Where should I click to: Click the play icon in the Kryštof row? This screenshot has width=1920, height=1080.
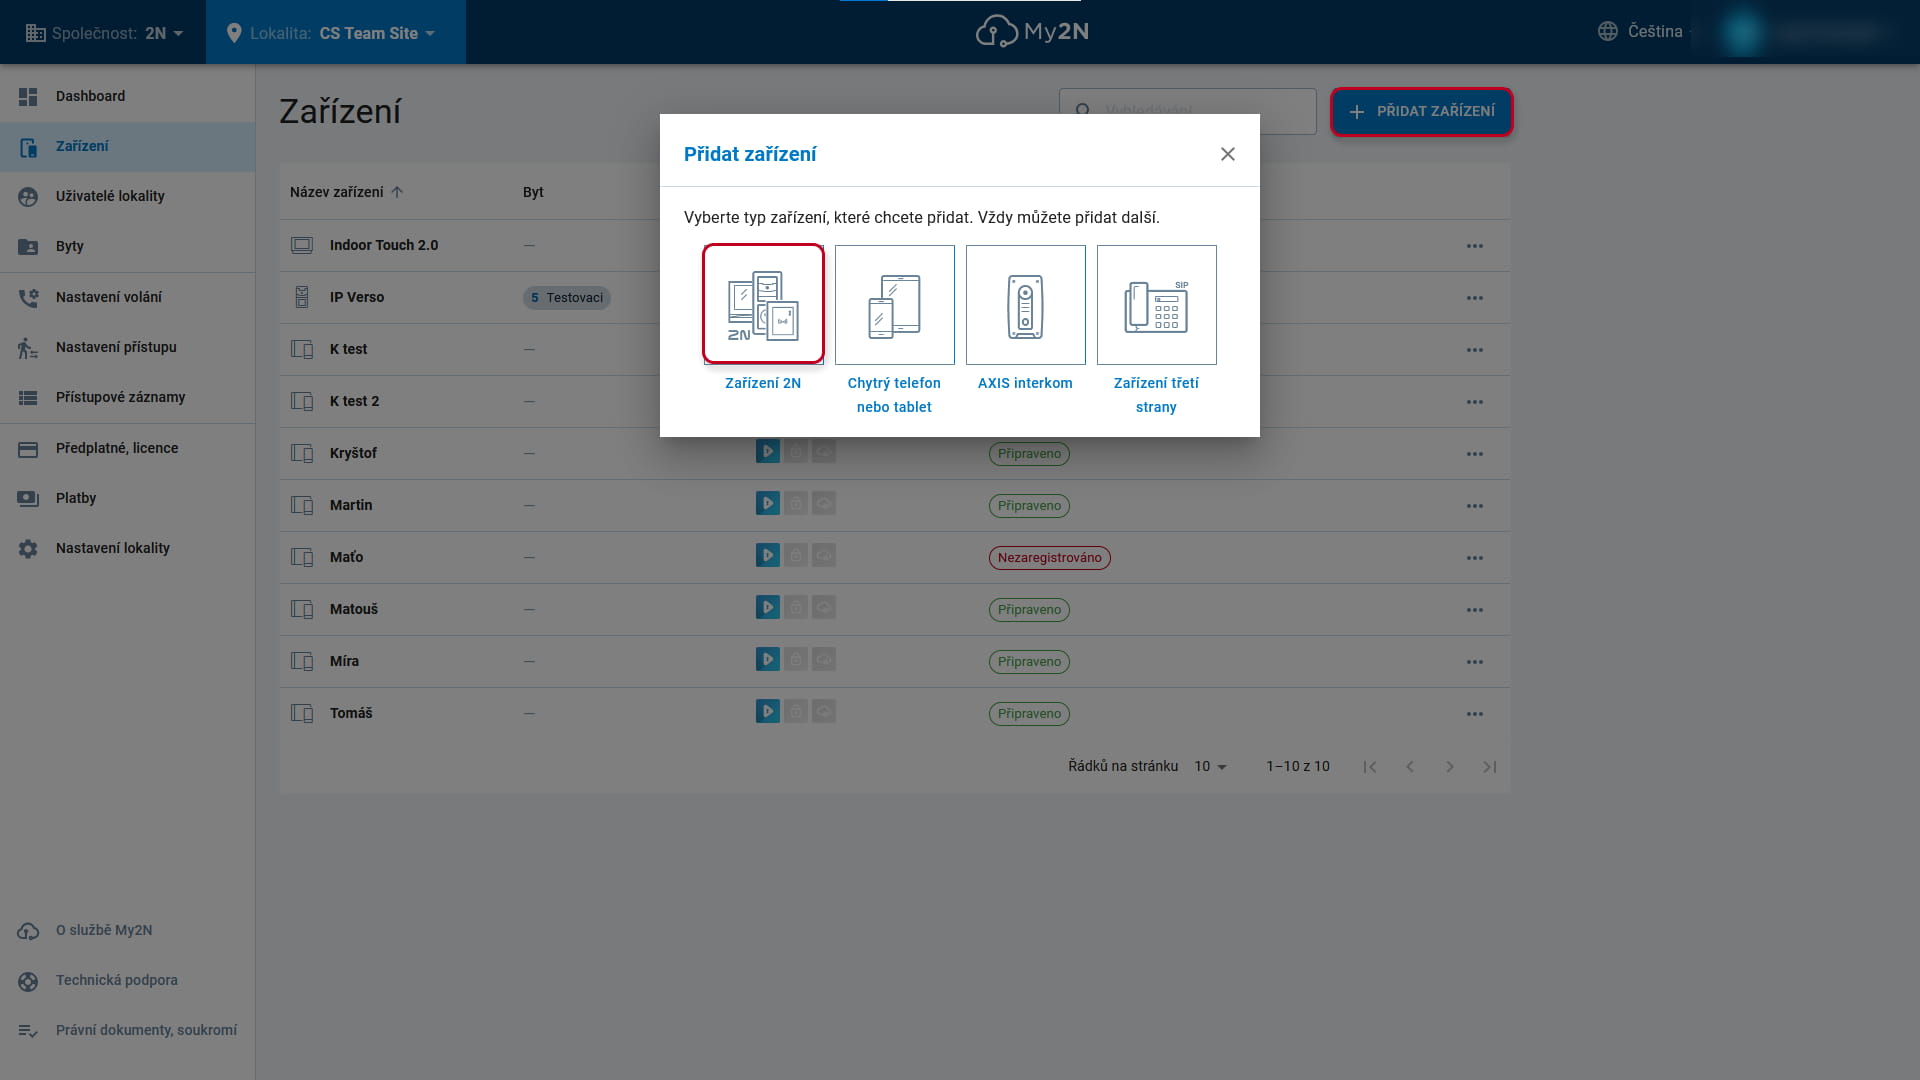pos(768,452)
